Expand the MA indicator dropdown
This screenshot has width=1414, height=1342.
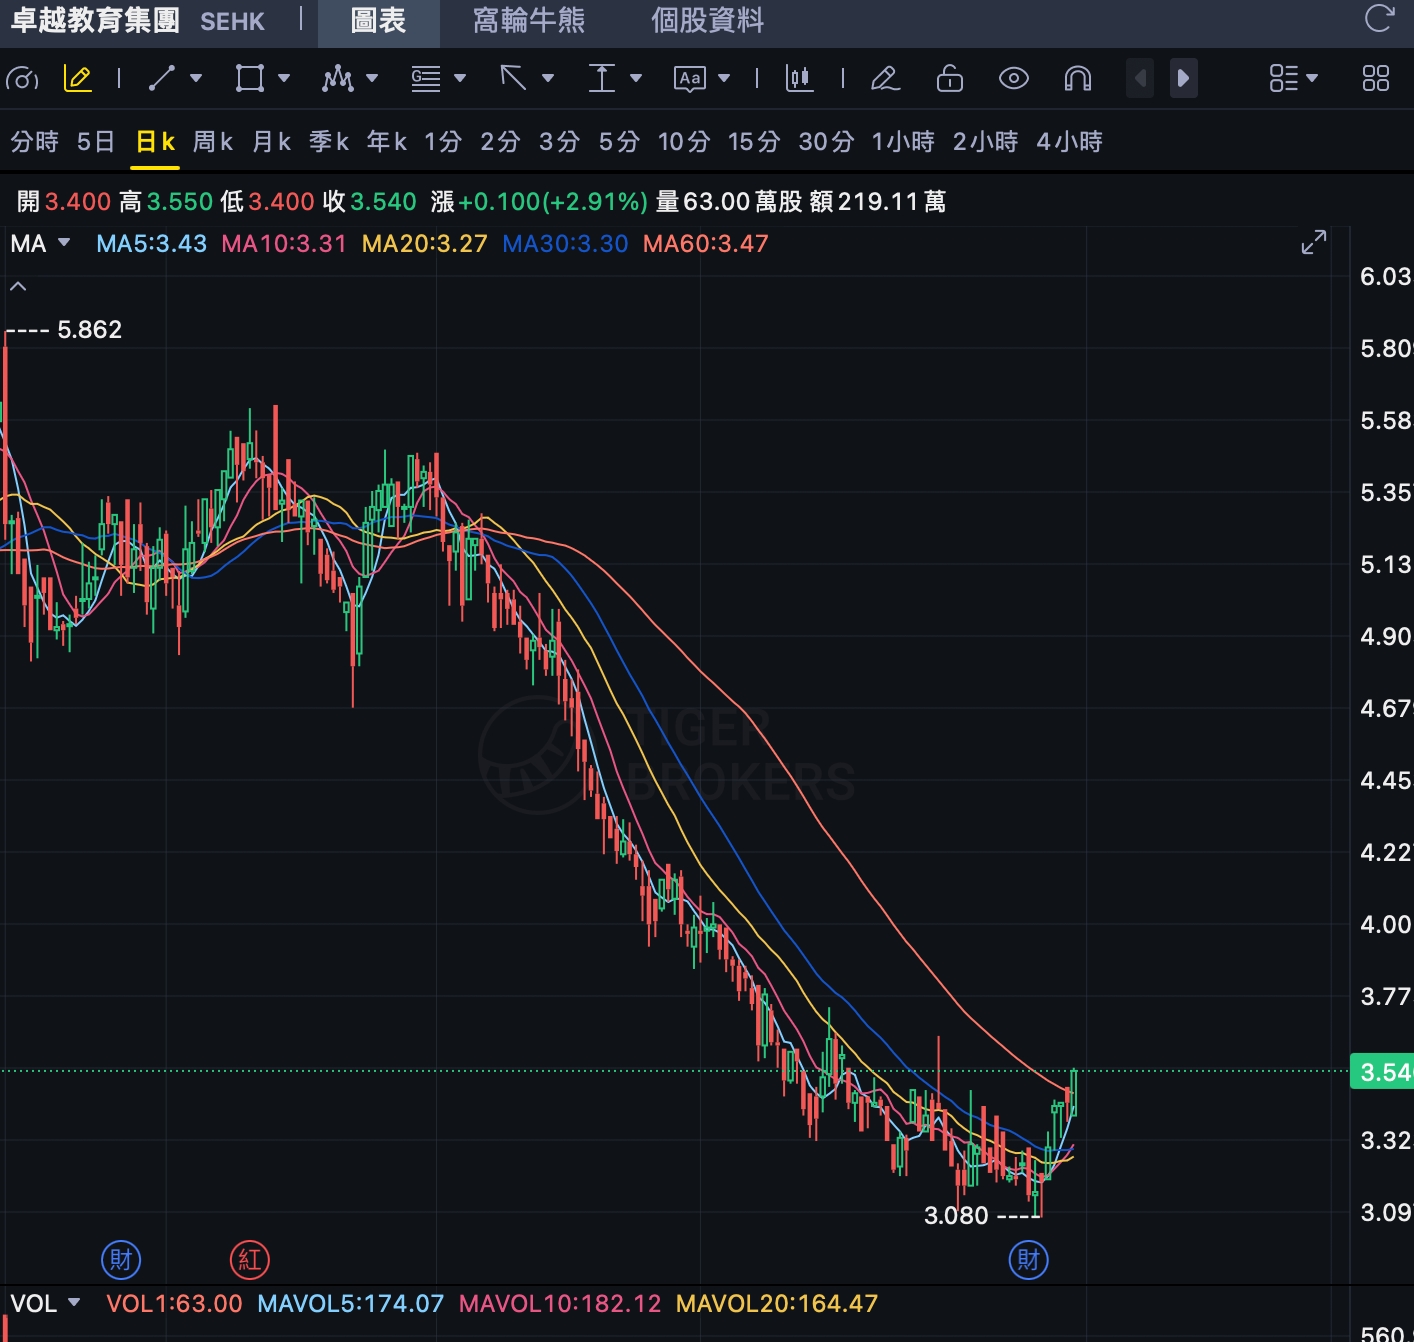click(x=65, y=243)
